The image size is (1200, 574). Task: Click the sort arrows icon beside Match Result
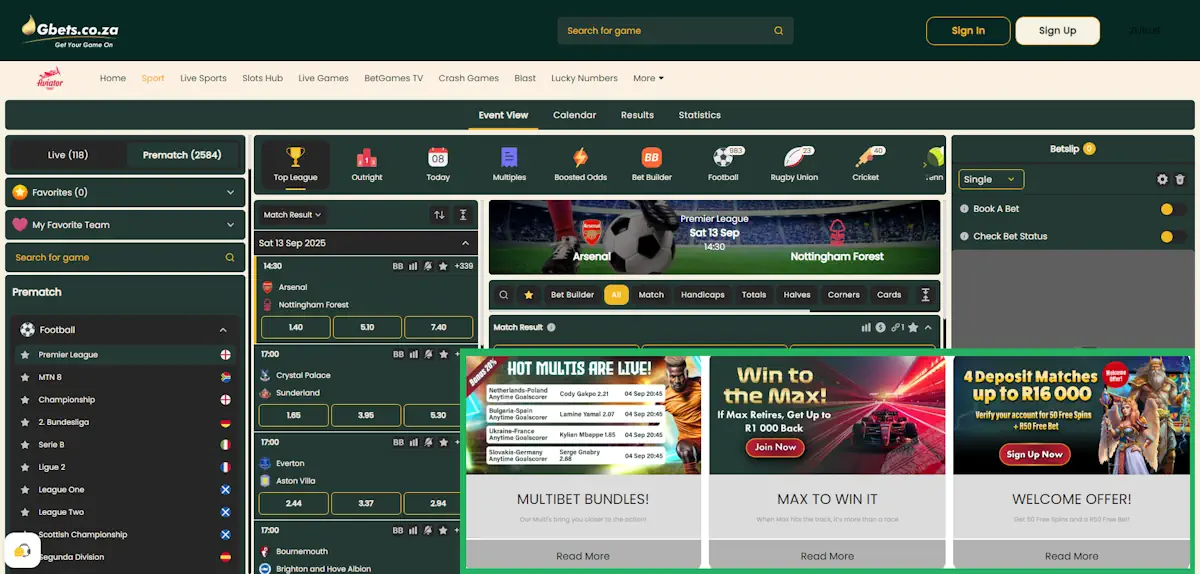[439, 215]
